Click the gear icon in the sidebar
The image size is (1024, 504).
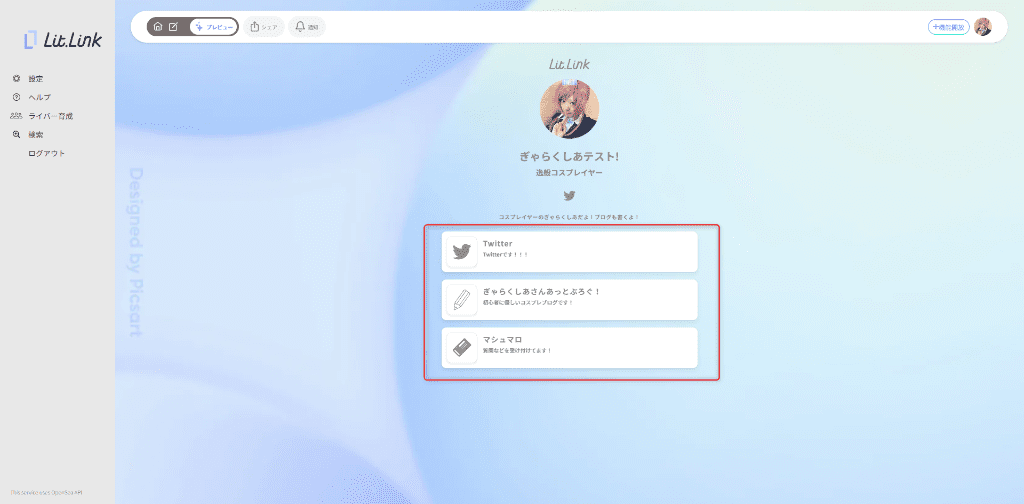(x=16, y=78)
